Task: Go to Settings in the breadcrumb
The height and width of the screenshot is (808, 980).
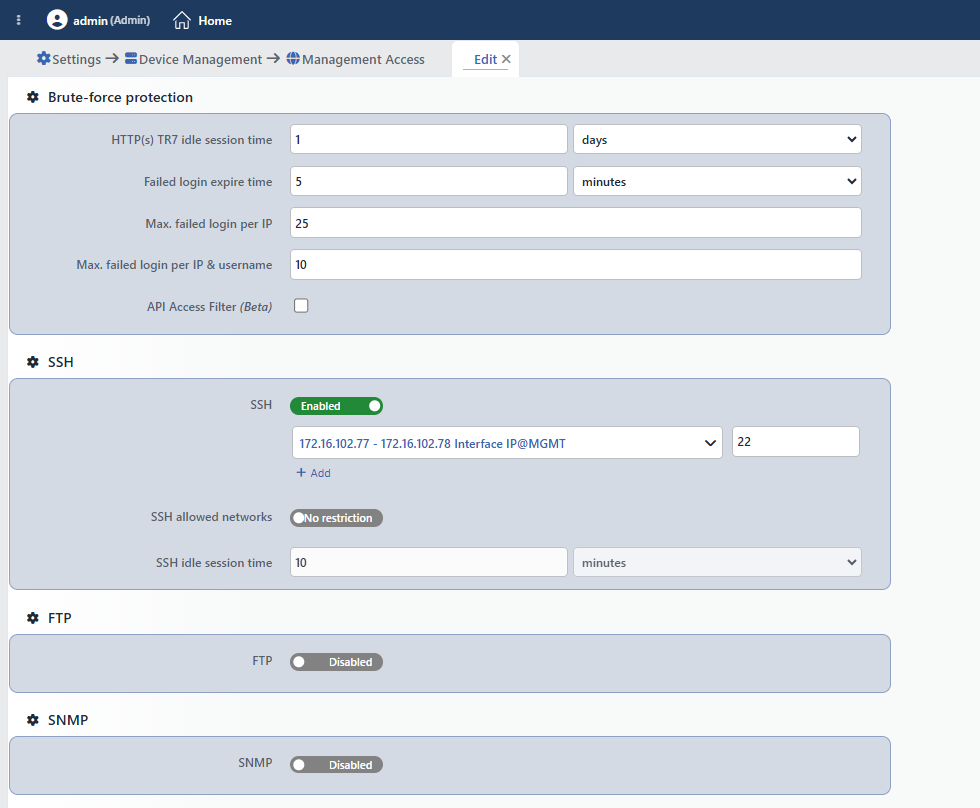Action: pos(76,59)
